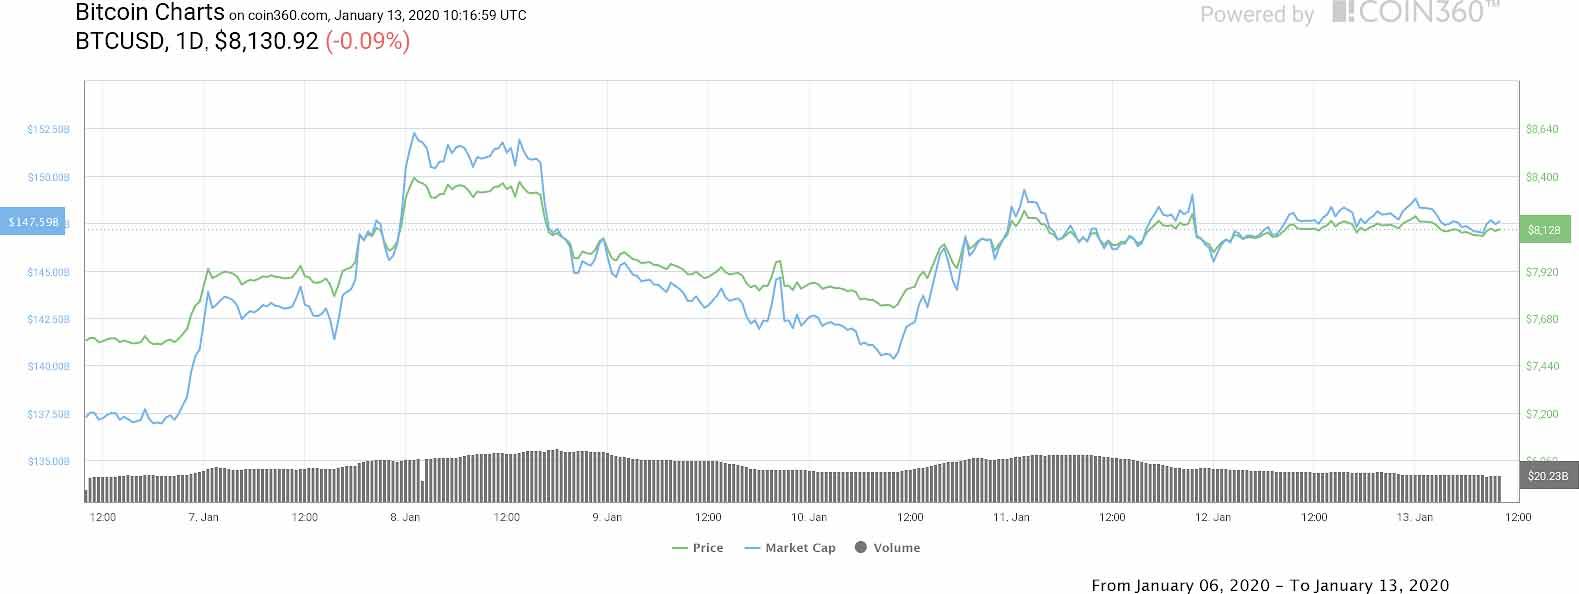1579x594 pixels.
Task: Click the 13. Jan date label
Action: pyautogui.click(x=1415, y=517)
